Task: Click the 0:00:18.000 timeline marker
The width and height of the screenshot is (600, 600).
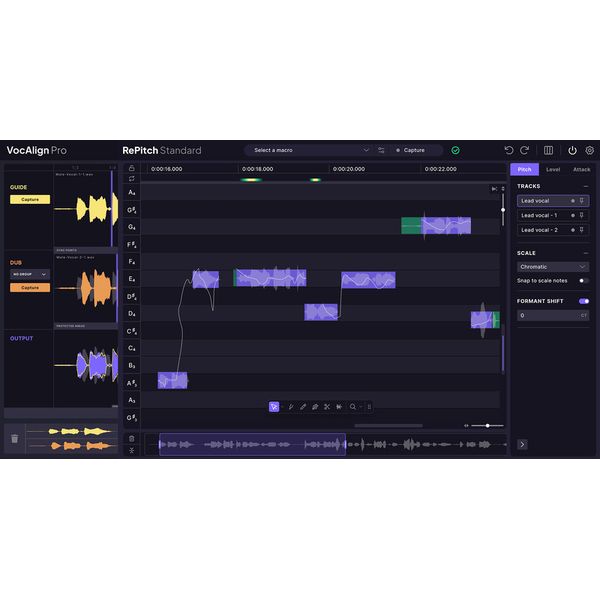Action: (258, 169)
